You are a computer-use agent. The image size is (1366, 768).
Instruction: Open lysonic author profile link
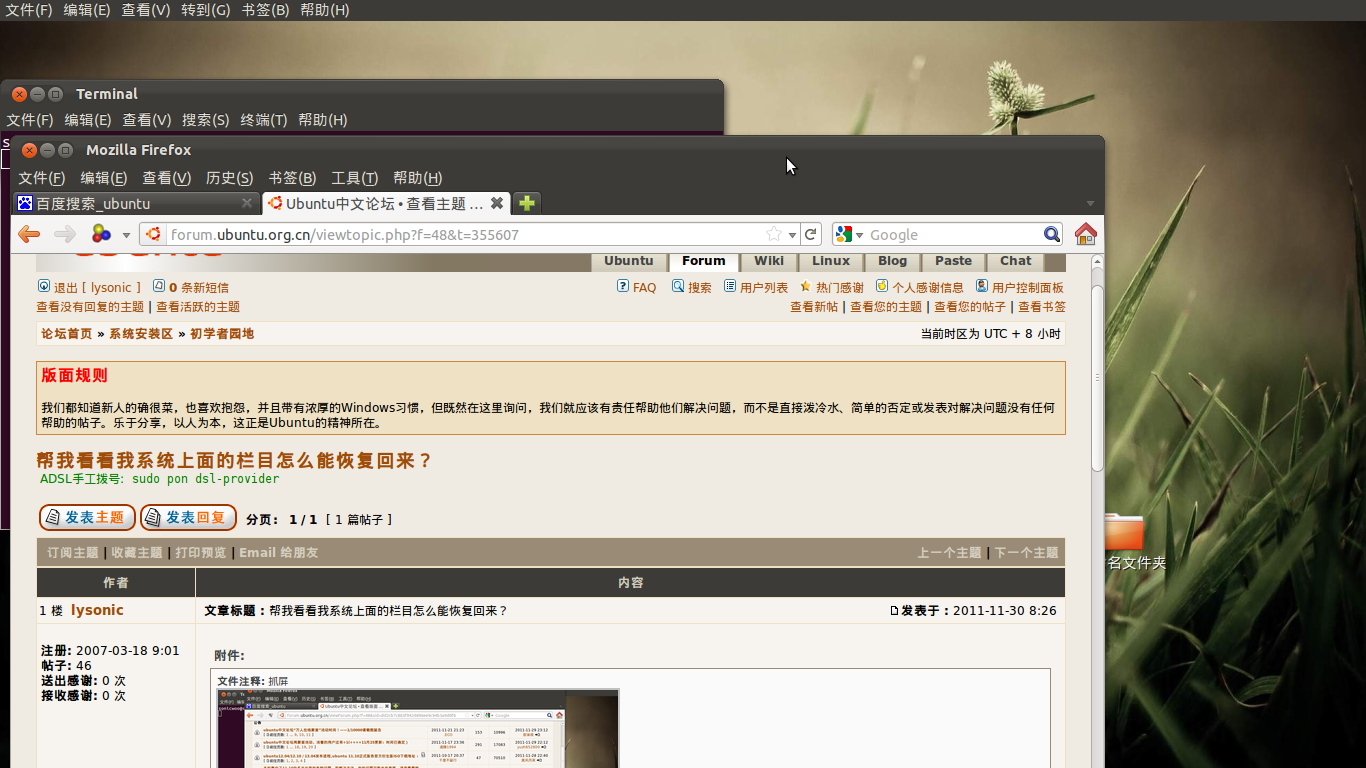coord(97,610)
